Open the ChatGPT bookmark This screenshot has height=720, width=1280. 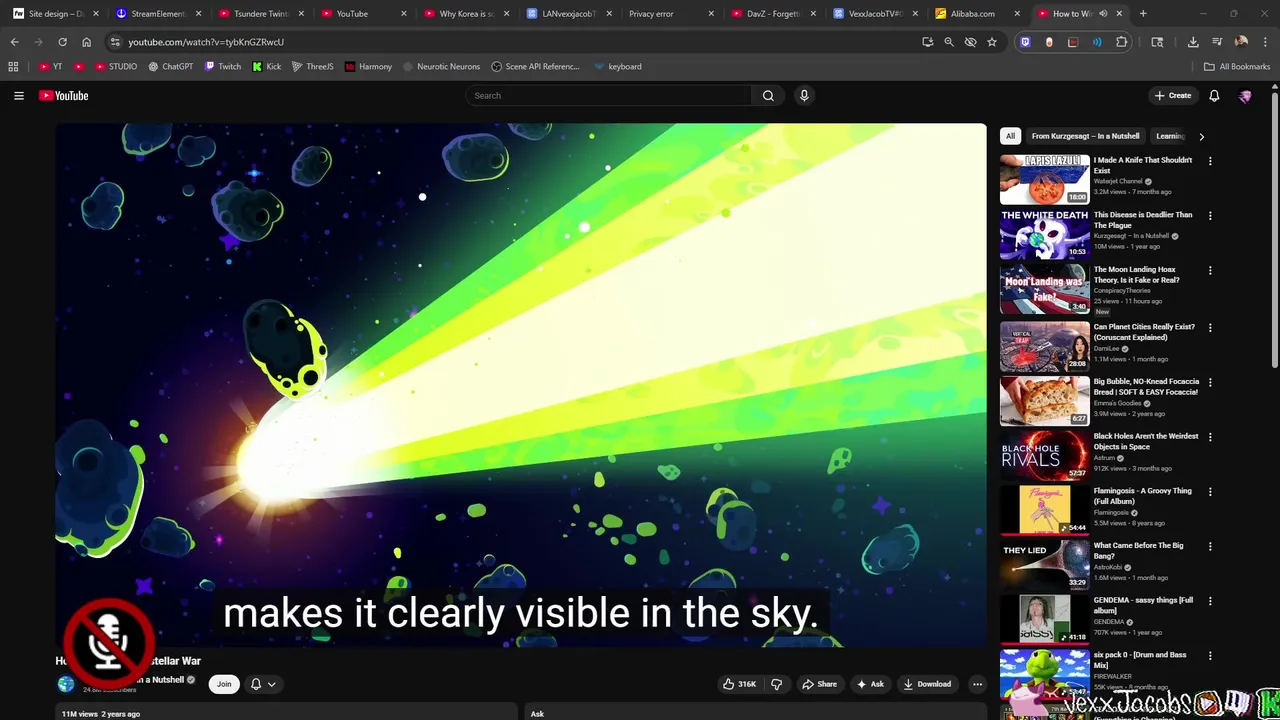(x=170, y=67)
